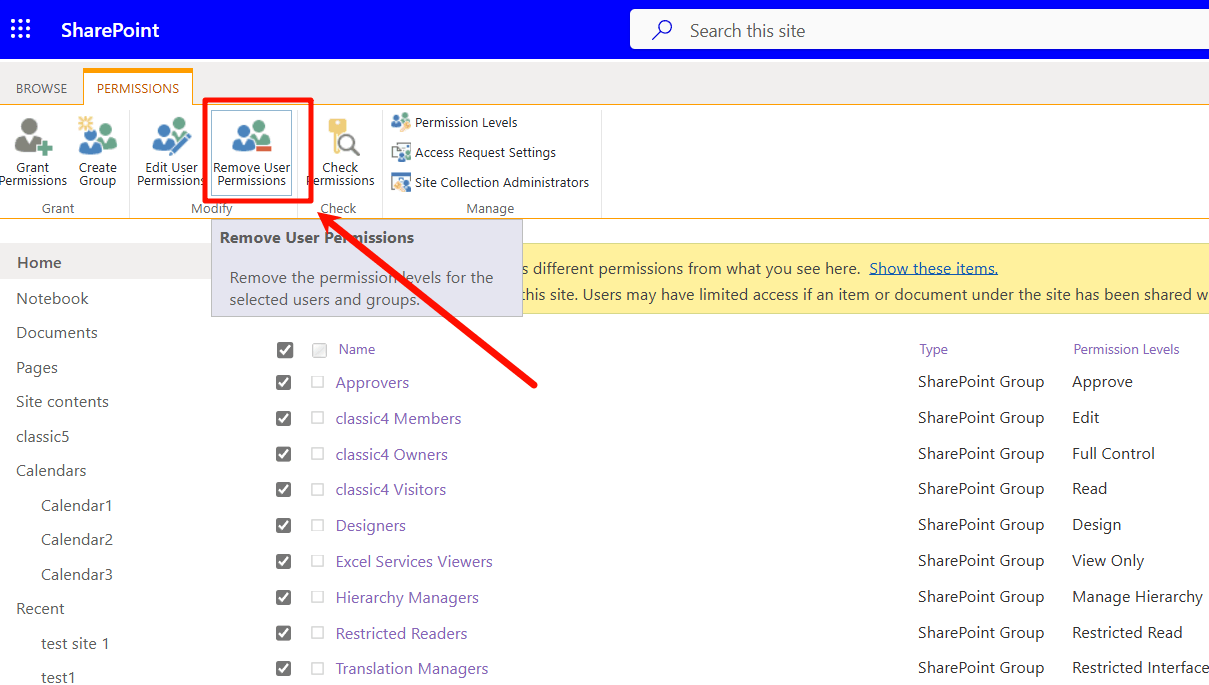Image resolution: width=1209 pixels, height=685 pixels.
Task: Switch to the BROWSE ribbon tab
Action: coord(42,88)
